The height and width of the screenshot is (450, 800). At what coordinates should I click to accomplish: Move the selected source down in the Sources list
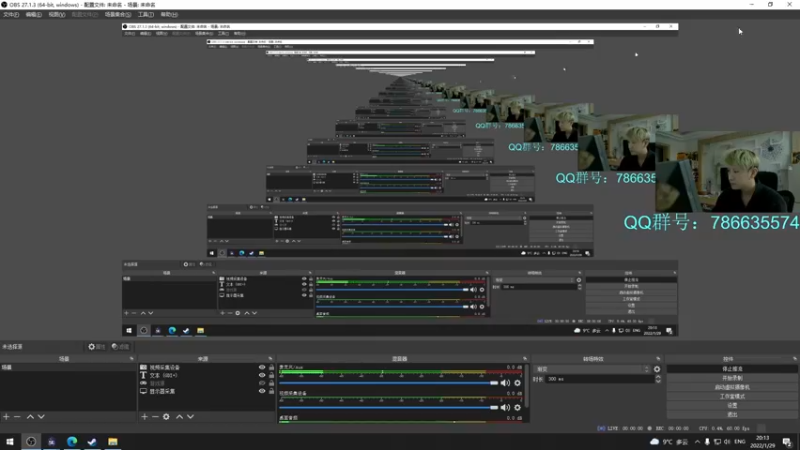tap(190, 417)
